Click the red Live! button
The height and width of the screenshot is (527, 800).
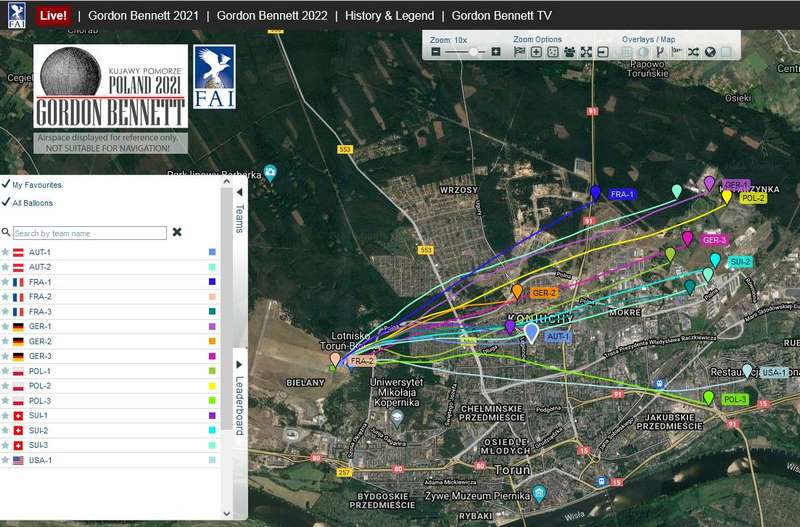(52, 16)
